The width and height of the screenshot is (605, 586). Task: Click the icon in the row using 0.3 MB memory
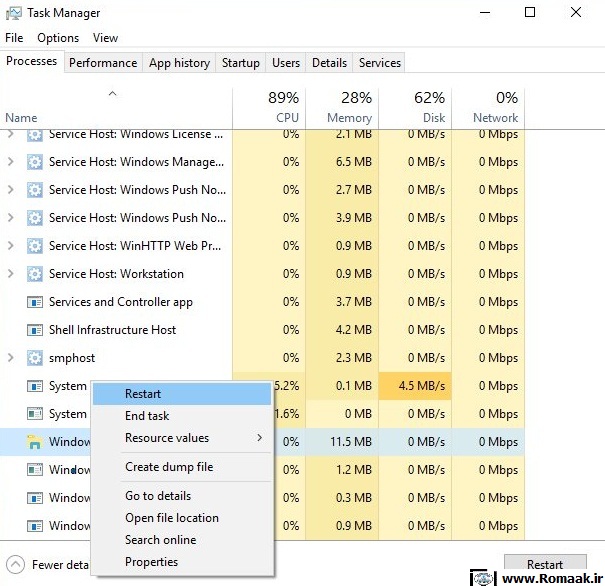point(35,498)
